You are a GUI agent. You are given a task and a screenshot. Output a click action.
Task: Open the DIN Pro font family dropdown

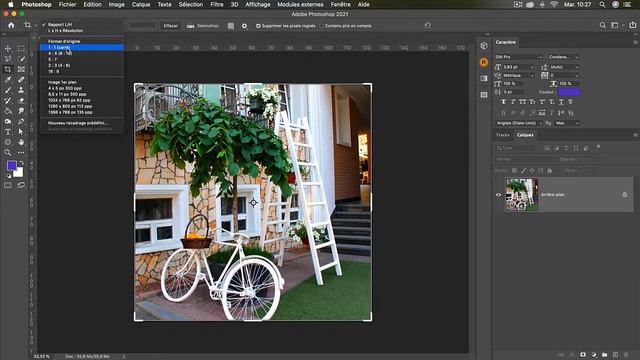(540, 57)
